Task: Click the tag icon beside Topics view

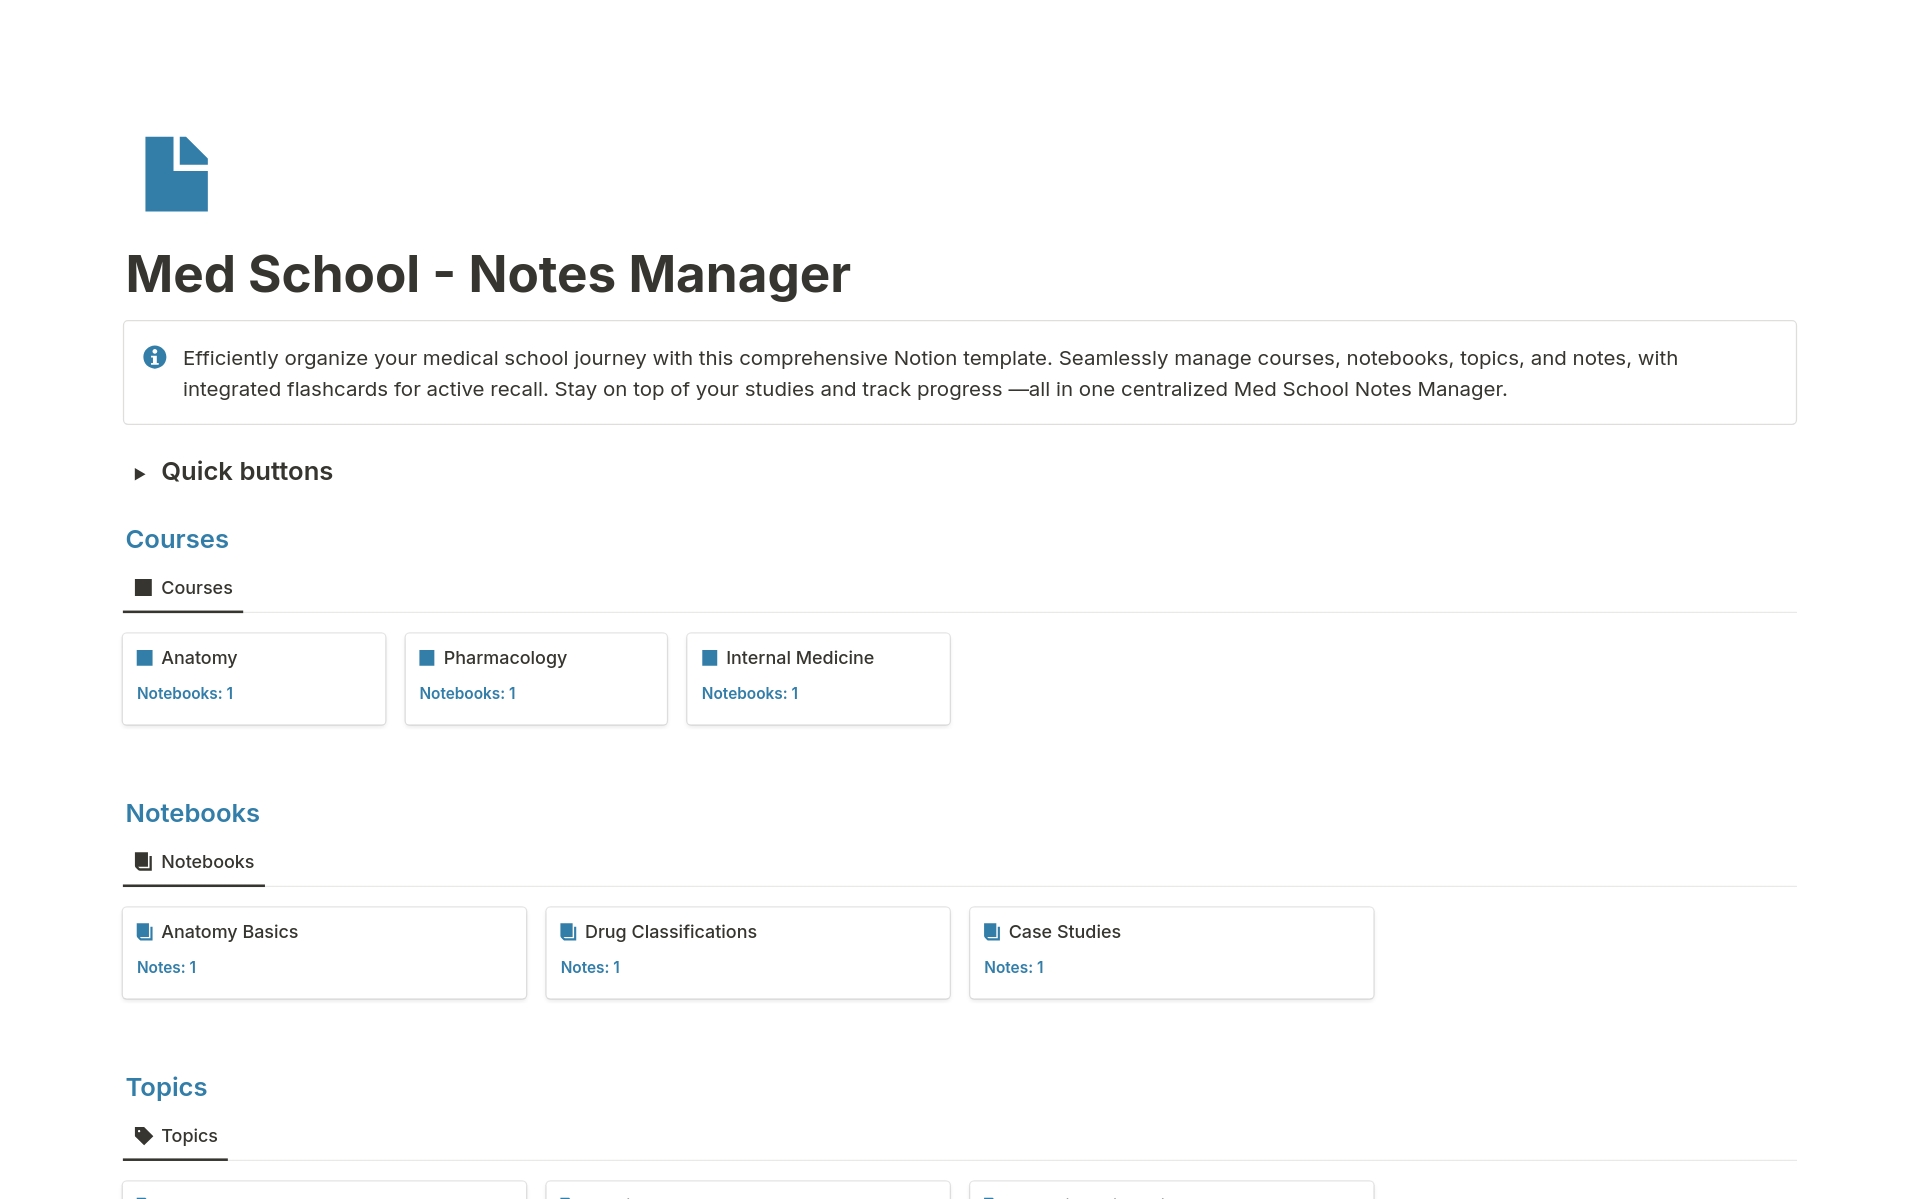Action: (x=143, y=1135)
